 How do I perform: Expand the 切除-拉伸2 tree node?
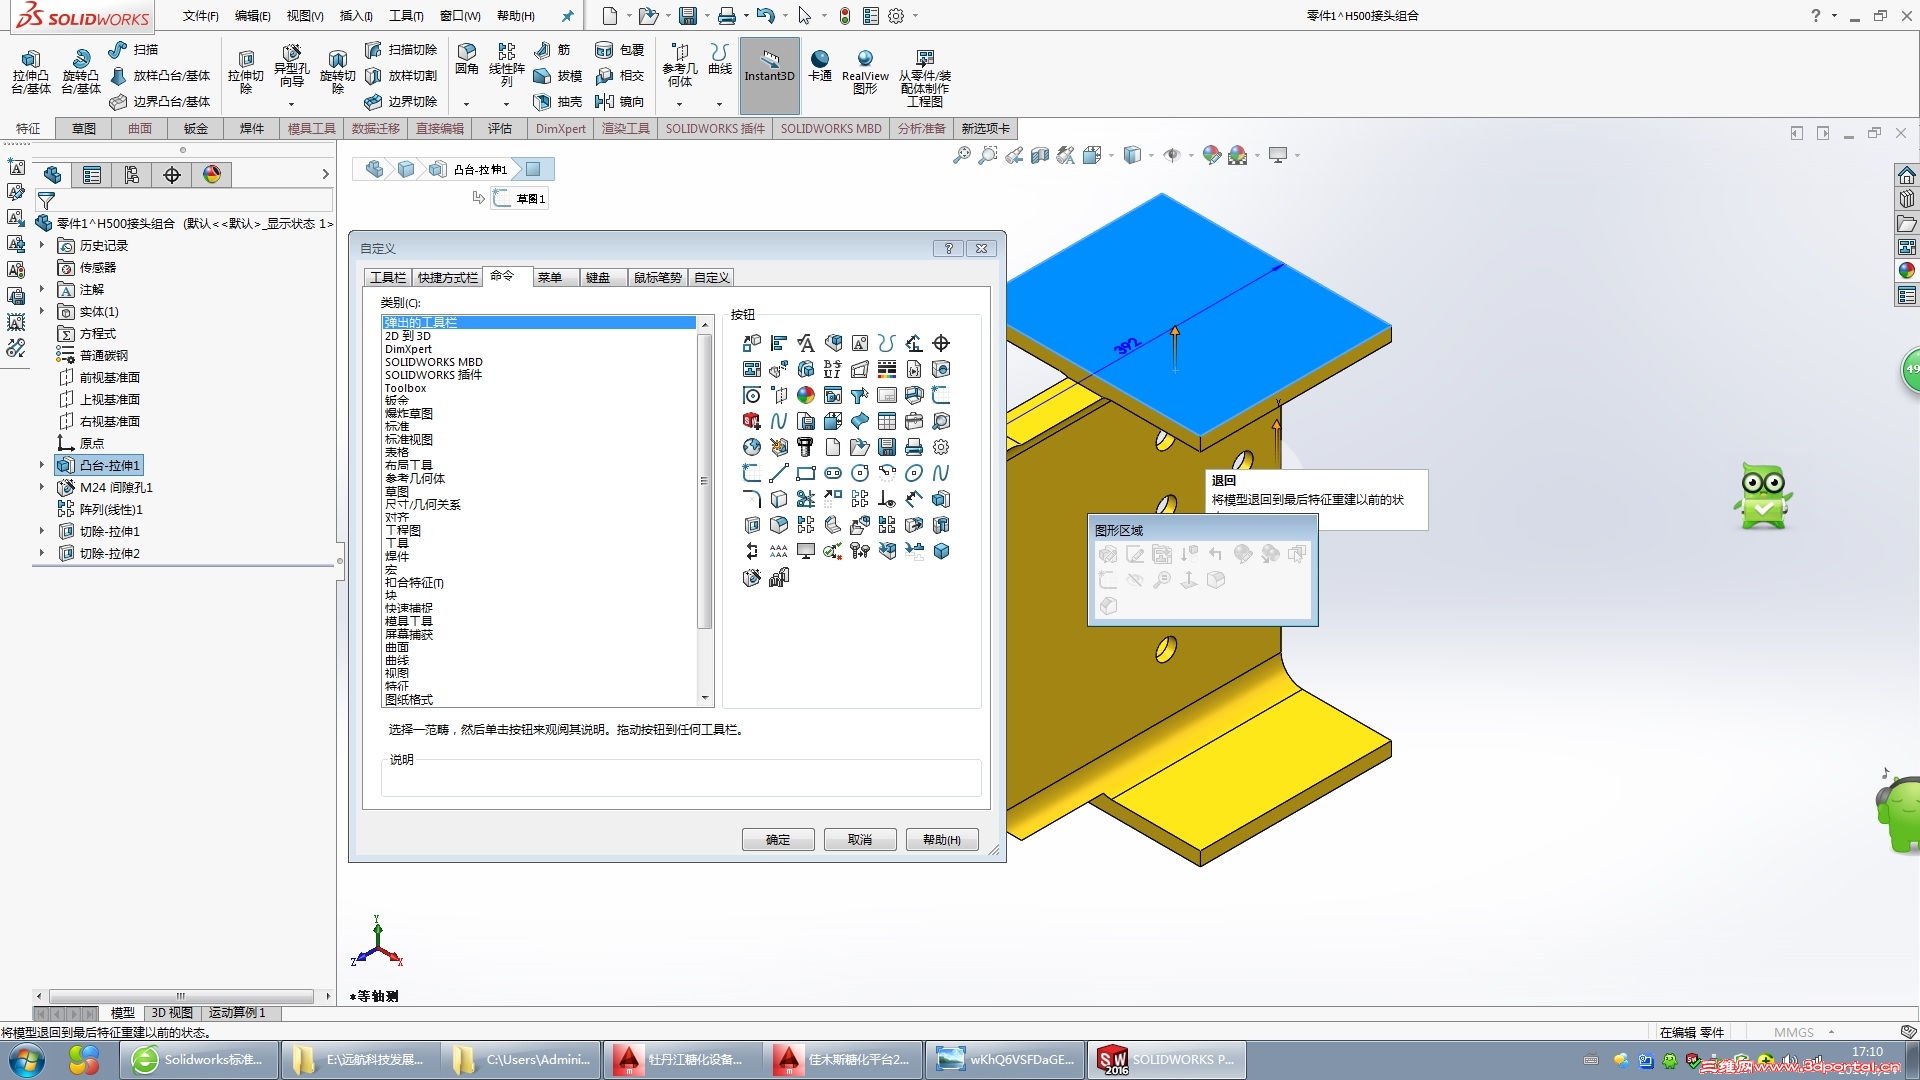point(42,553)
